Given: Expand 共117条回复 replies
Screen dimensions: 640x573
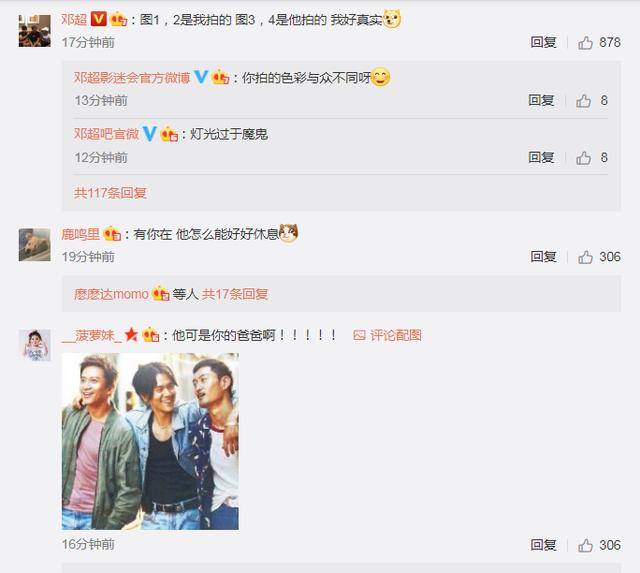Looking at the screenshot, I should [x=110, y=193].
